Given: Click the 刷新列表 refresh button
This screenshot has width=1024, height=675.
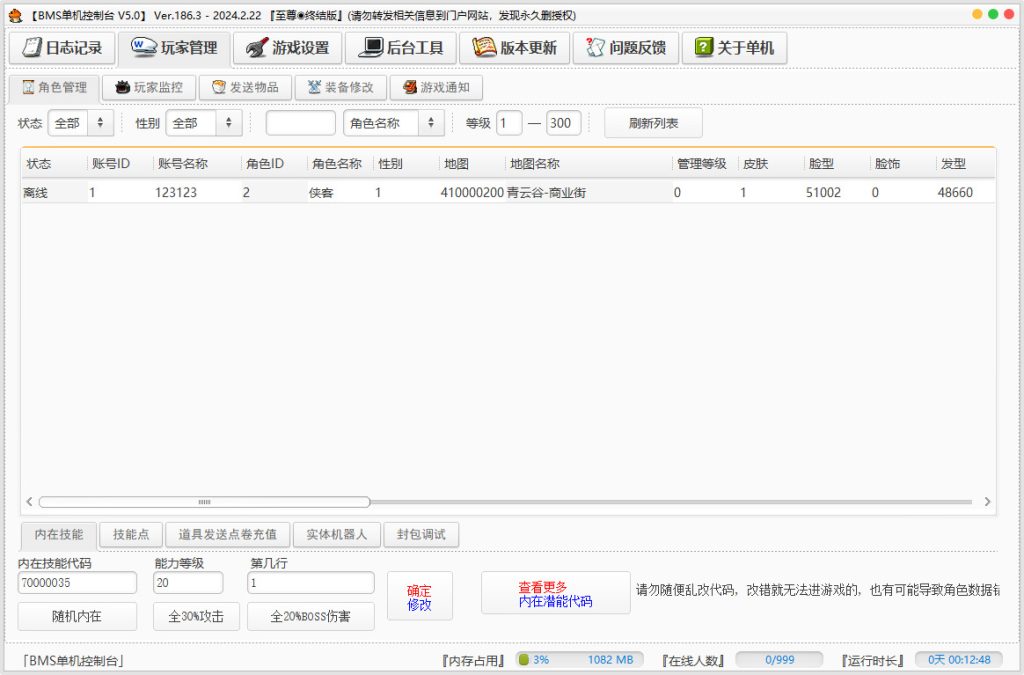Looking at the screenshot, I should [653, 123].
